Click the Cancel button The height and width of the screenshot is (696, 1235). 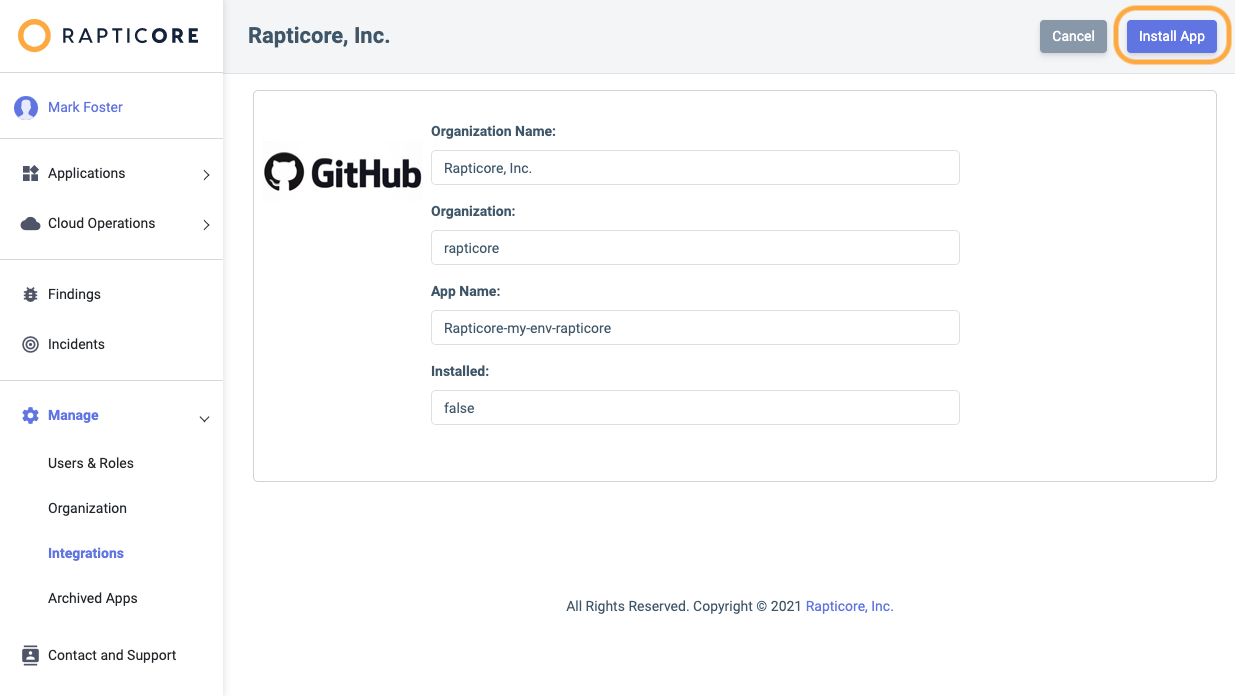[x=1073, y=36]
